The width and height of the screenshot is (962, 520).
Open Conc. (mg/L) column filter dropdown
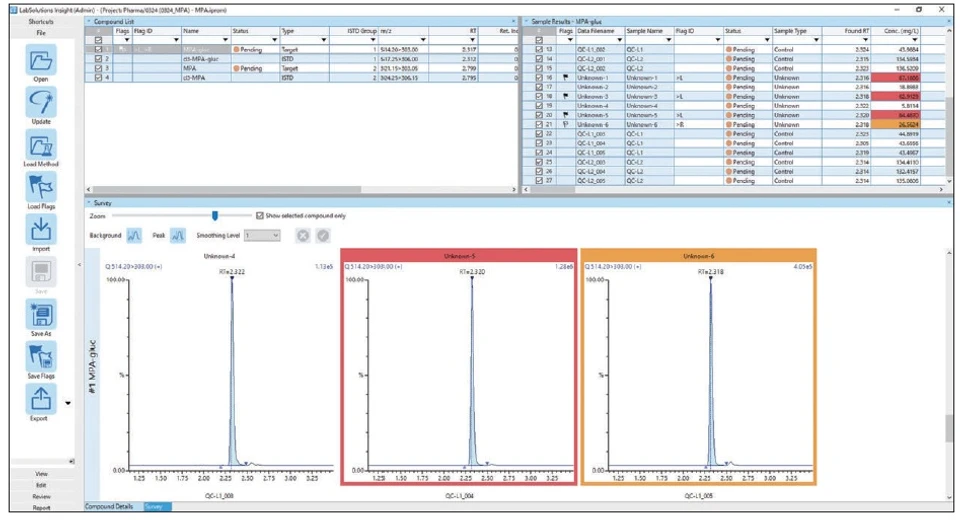tap(915, 40)
